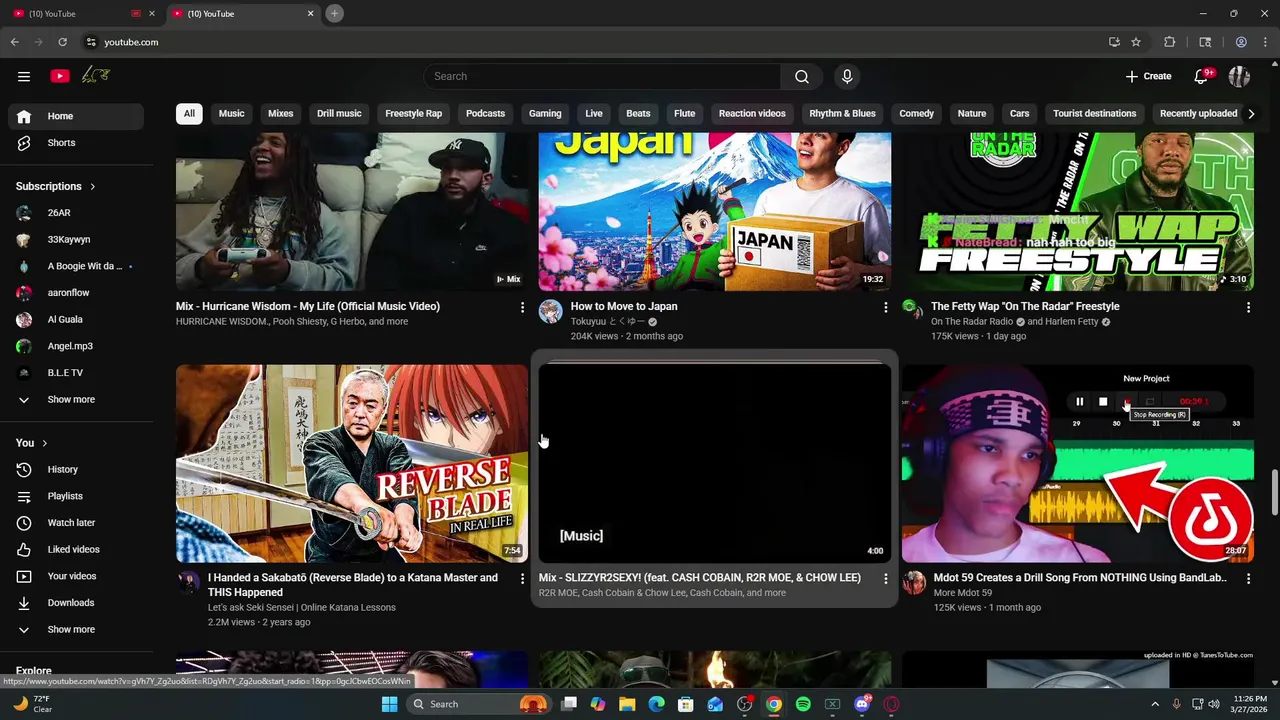Viewport: 1280px width, 720px height.
Task: Open the Reverse Blade katana thumbnail
Action: [x=352, y=463]
